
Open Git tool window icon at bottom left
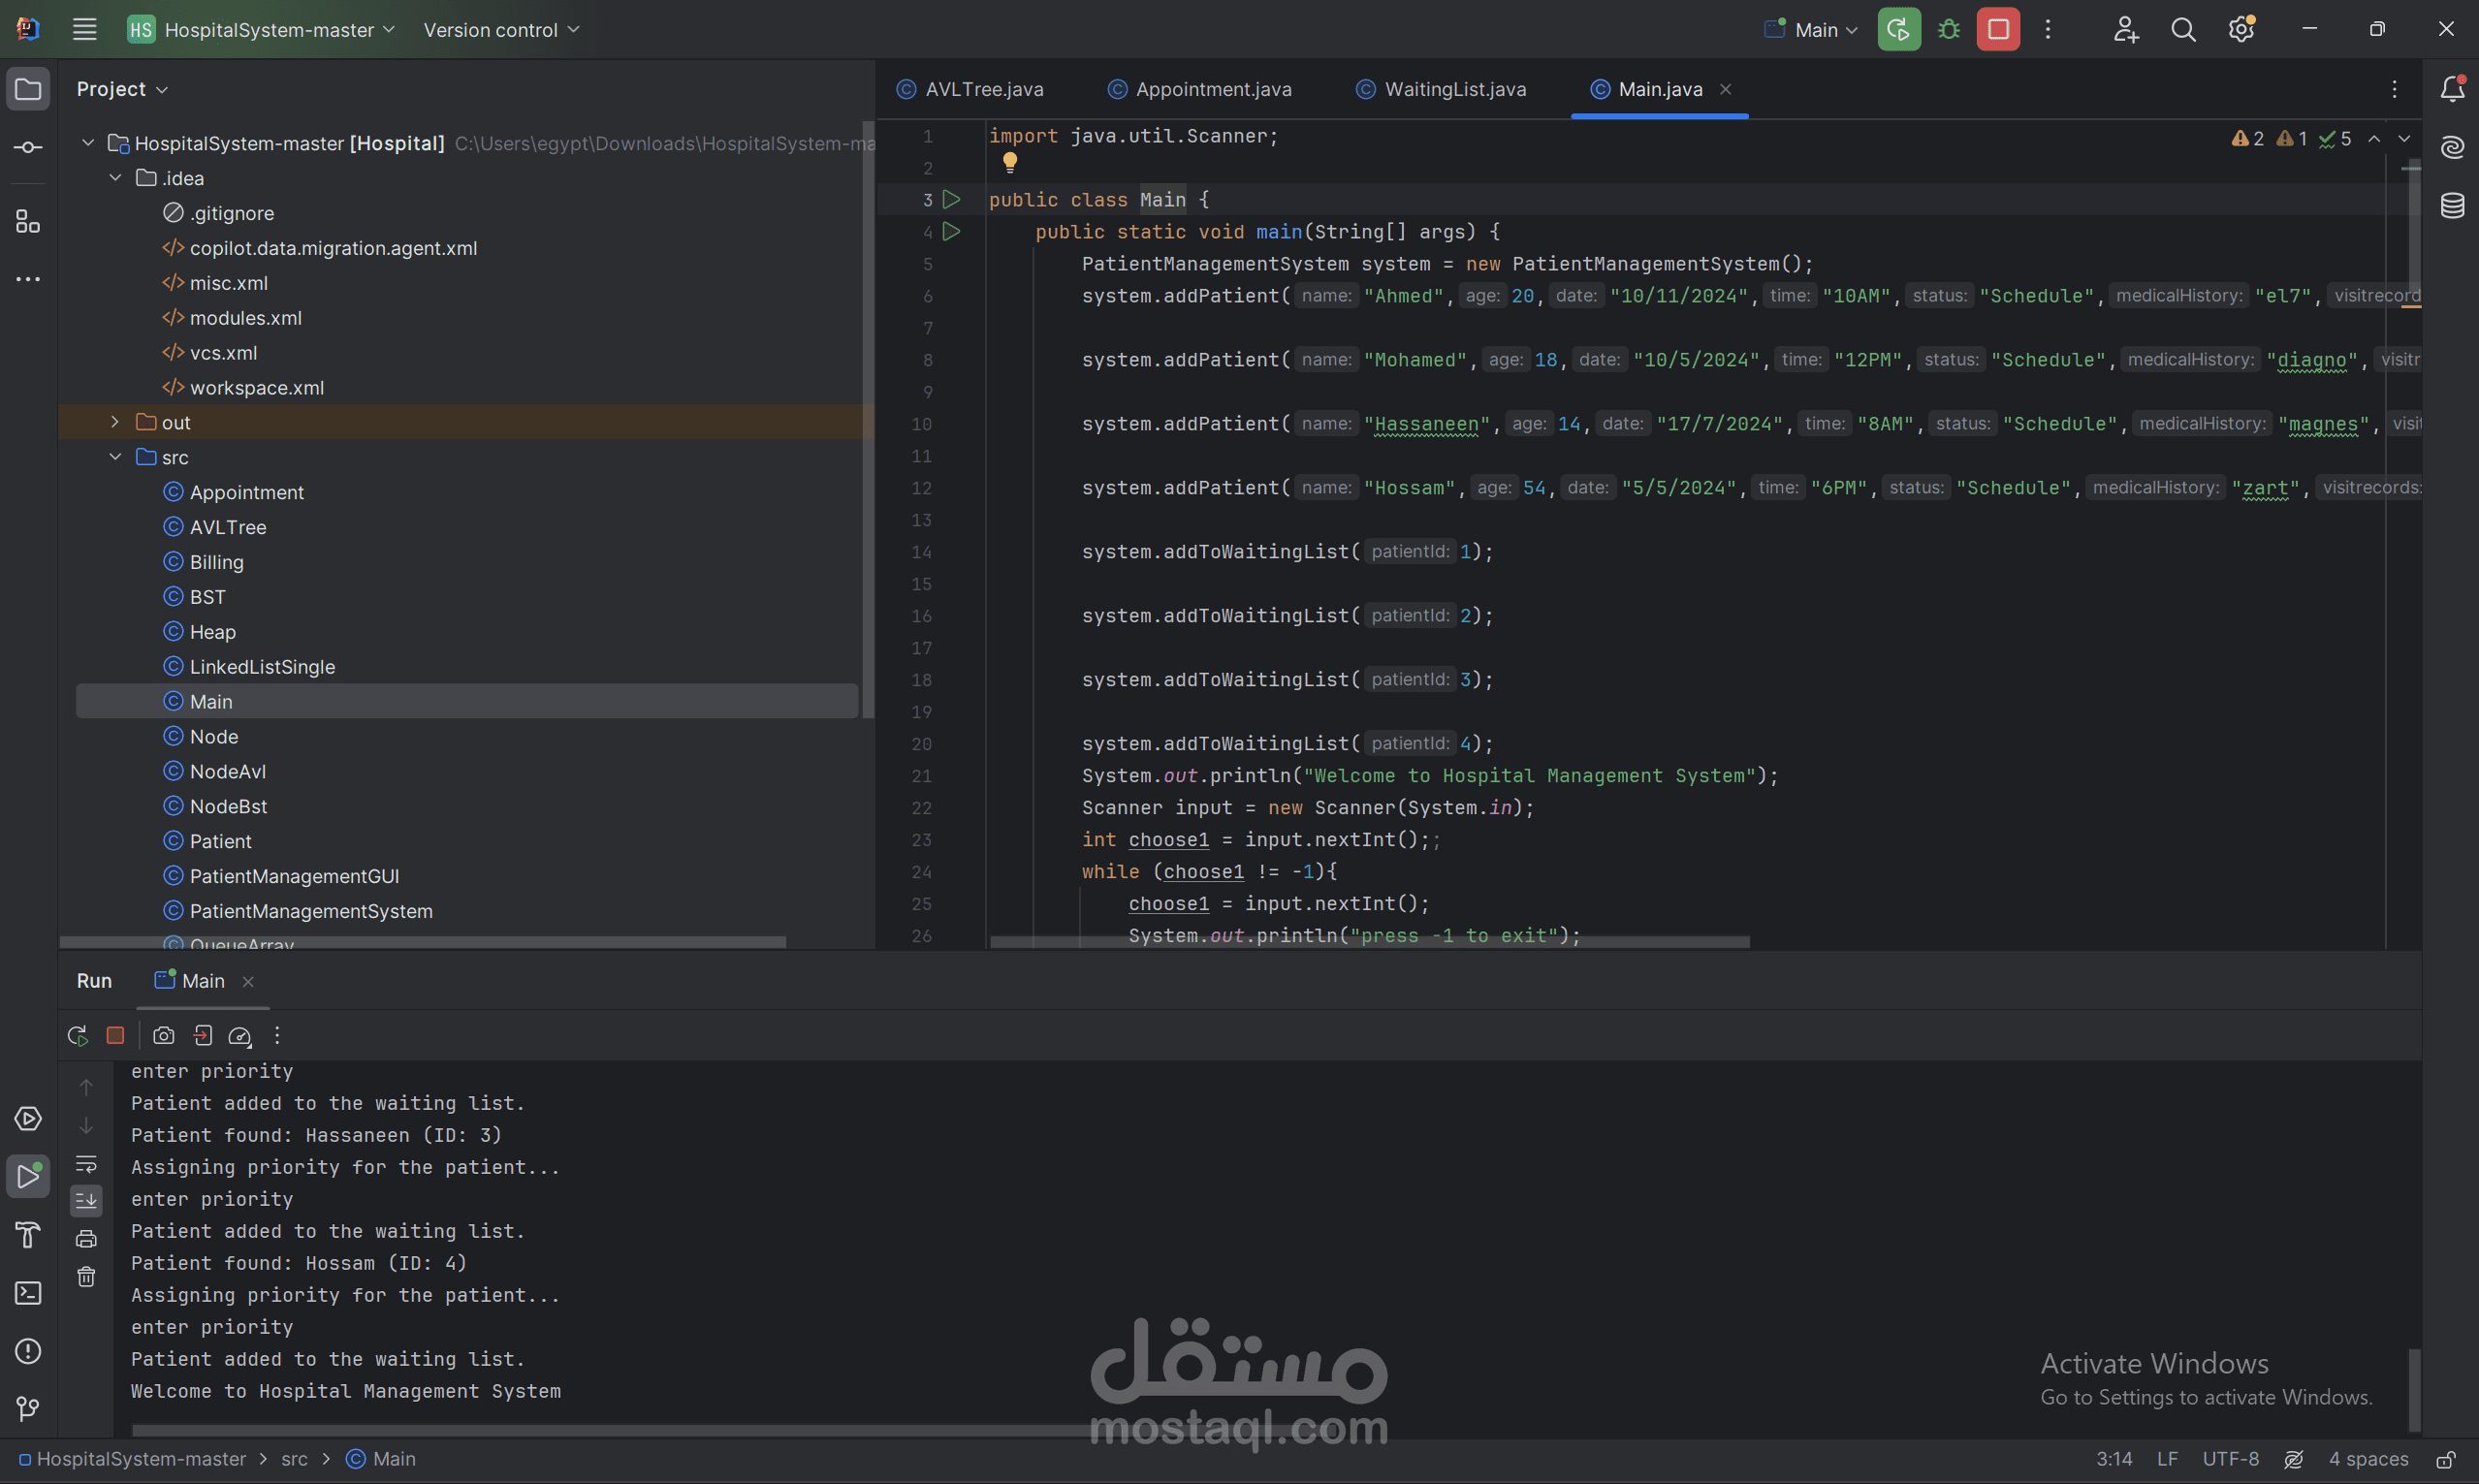pyautogui.click(x=28, y=1409)
